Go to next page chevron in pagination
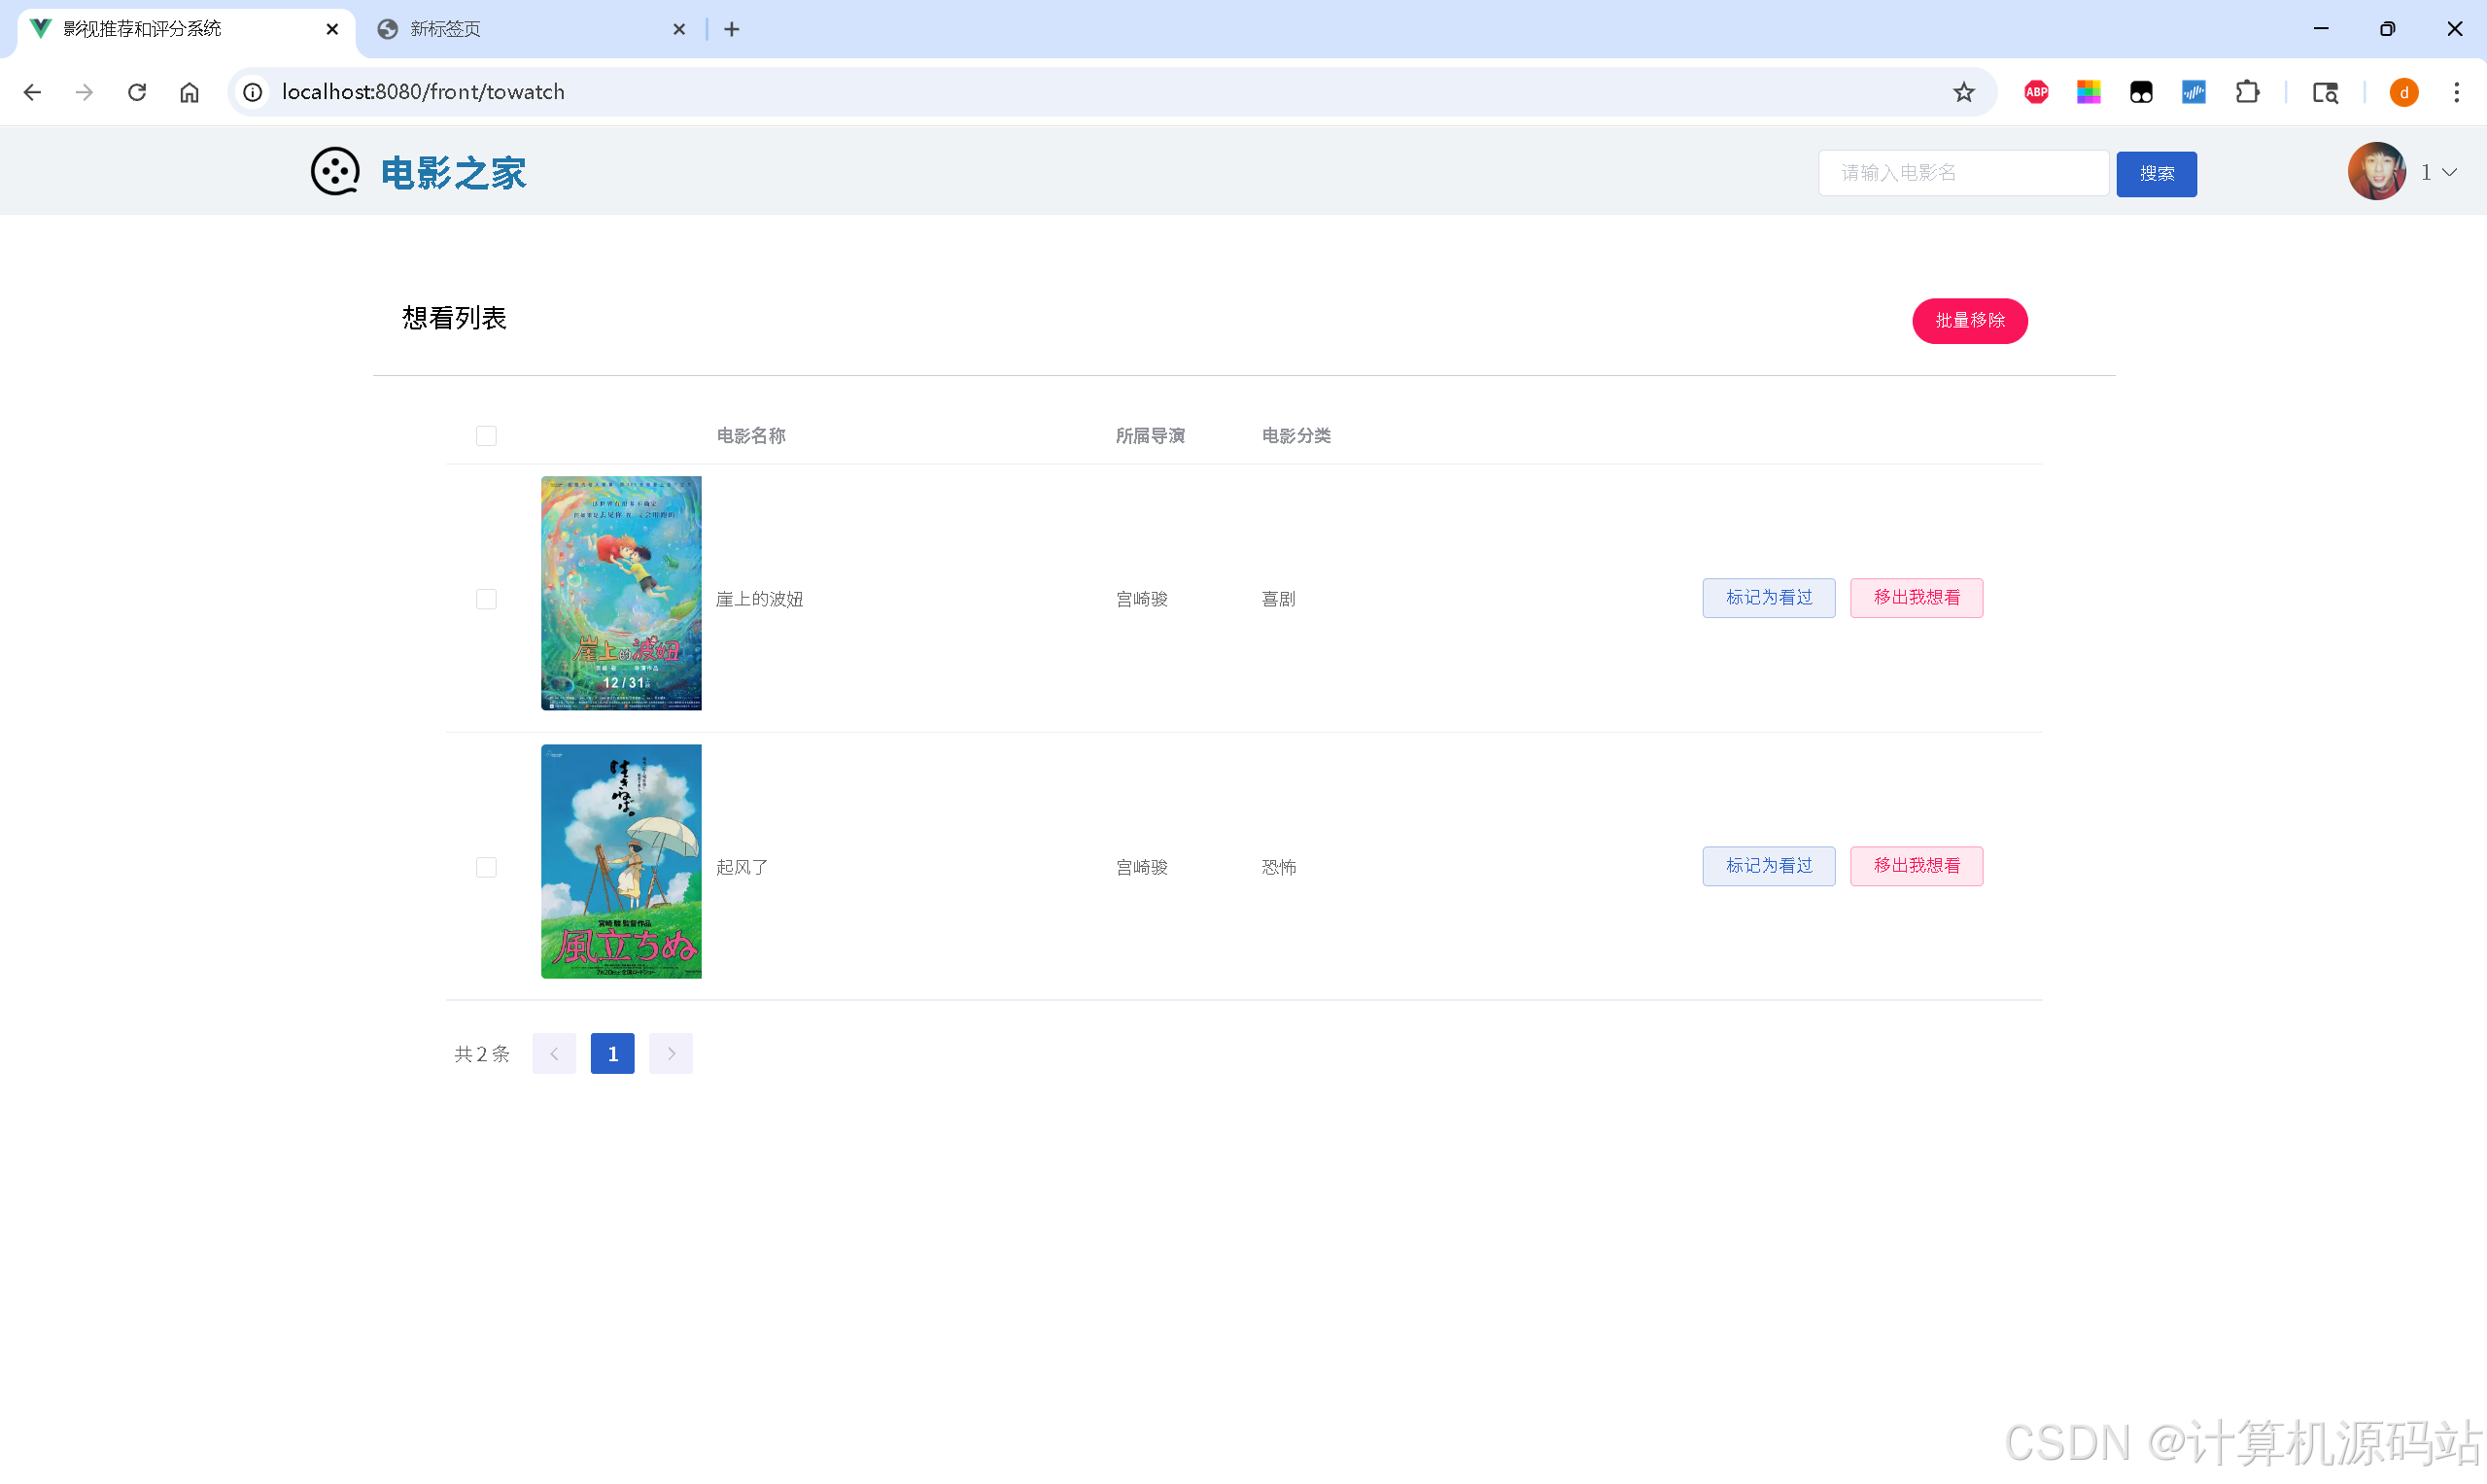2487x1484 pixels. [671, 1053]
